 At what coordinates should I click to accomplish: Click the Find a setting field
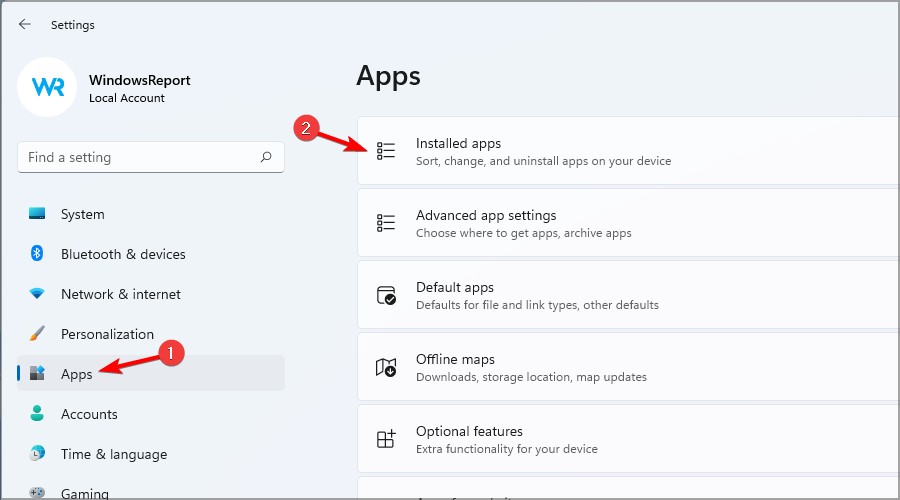coord(151,157)
